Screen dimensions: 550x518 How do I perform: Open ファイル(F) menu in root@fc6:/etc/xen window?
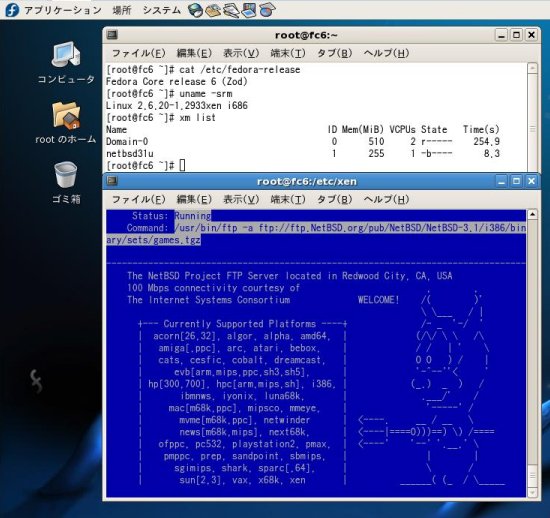coord(139,200)
